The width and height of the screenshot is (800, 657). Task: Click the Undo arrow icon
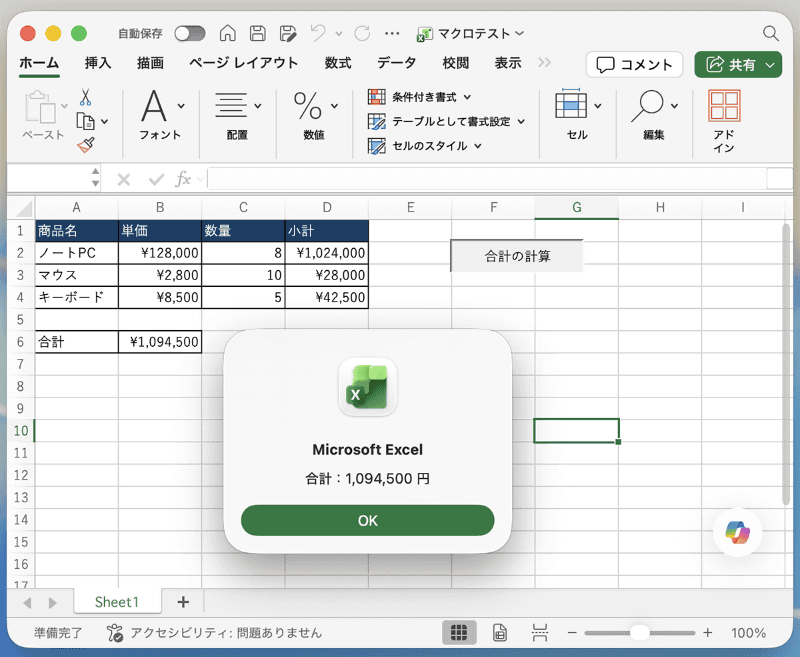(318, 33)
